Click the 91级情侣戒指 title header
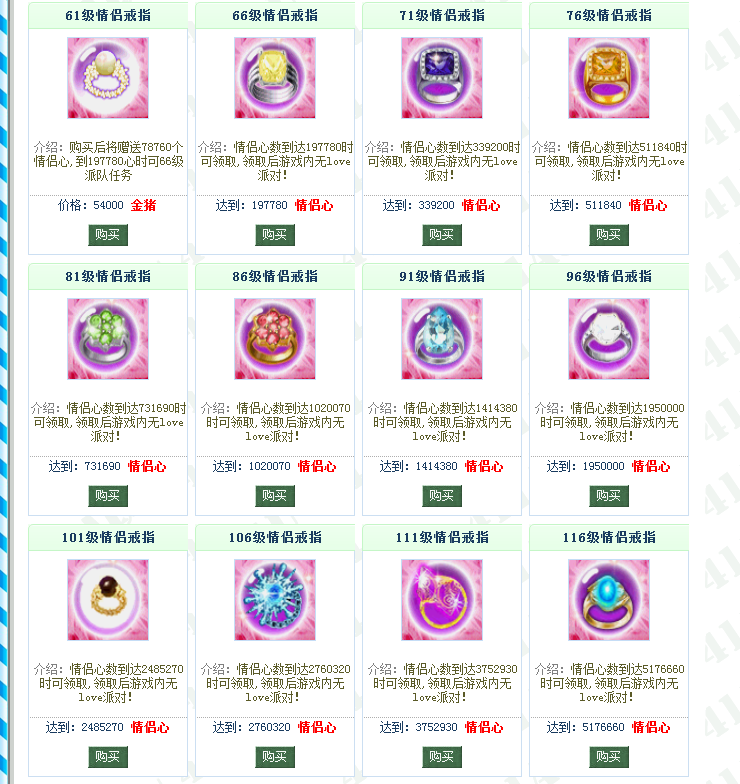 pos(442,276)
